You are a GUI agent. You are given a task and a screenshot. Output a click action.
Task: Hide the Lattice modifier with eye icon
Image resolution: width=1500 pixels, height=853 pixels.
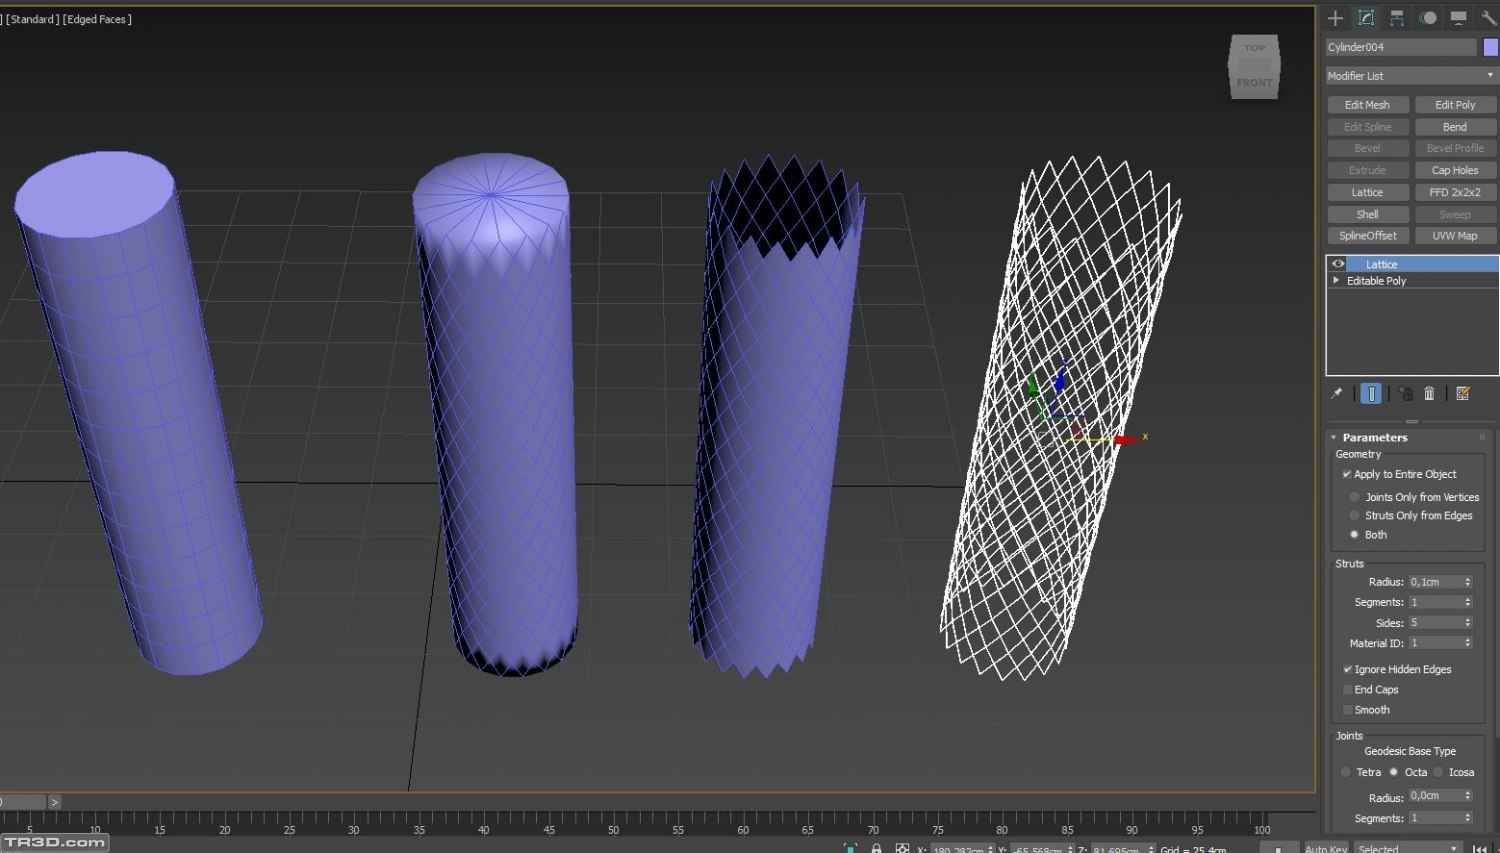[x=1338, y=264]
